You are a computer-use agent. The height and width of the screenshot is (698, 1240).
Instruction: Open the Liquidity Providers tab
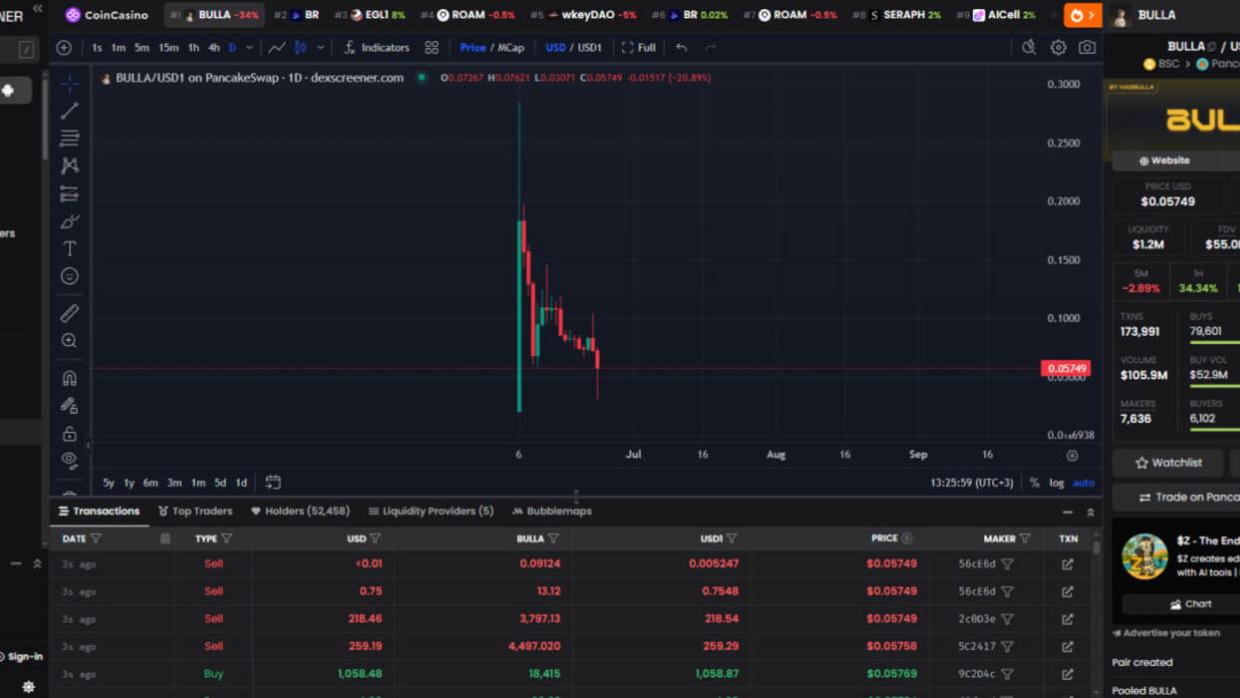pyautogui.click(x=431, y=511)
